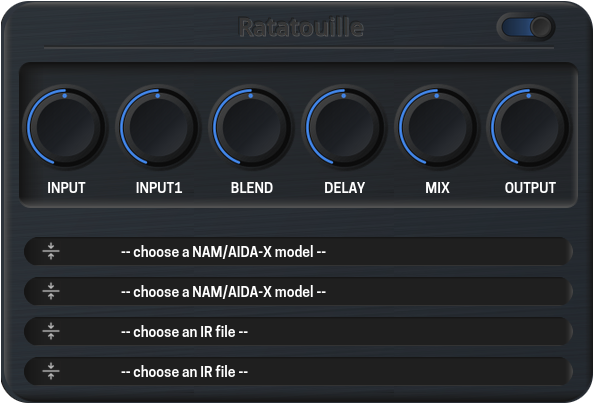
Task: Click the INPUT label text
Action: pyautogui.click(x=66, y=188)
